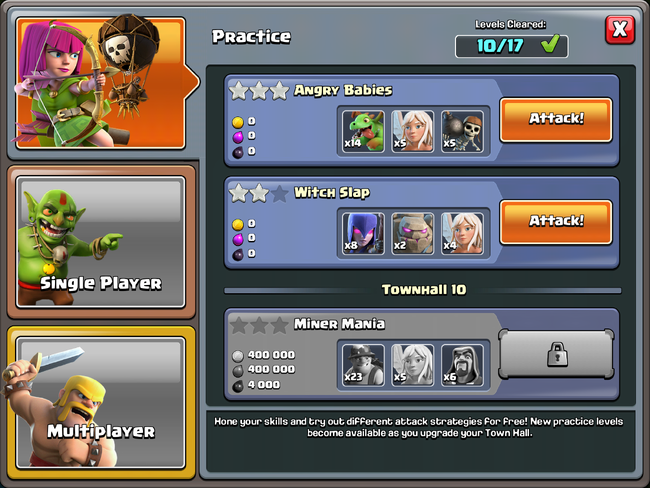The image size is (650, 488).
Task: Click the Townhall 10 section divider
Action: click(x=423, y=290)
